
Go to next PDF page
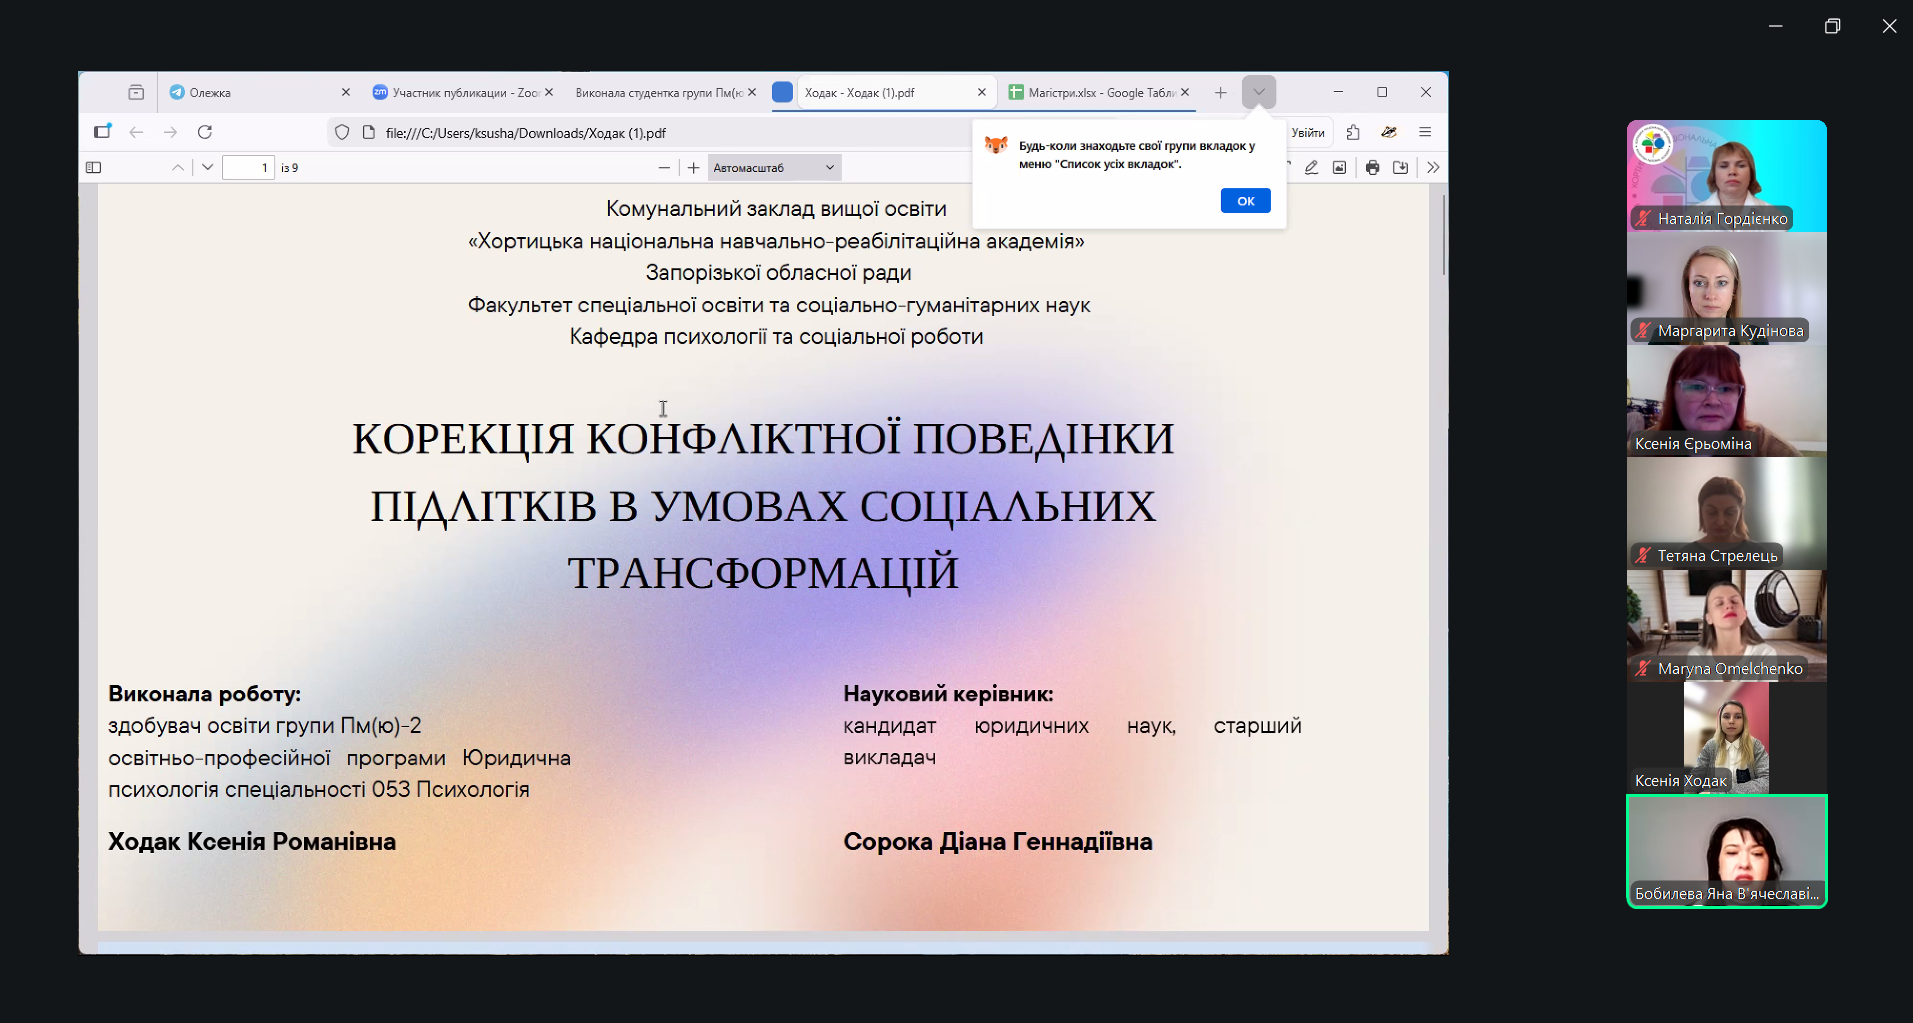pyautogui.click(x=207, y=168)
